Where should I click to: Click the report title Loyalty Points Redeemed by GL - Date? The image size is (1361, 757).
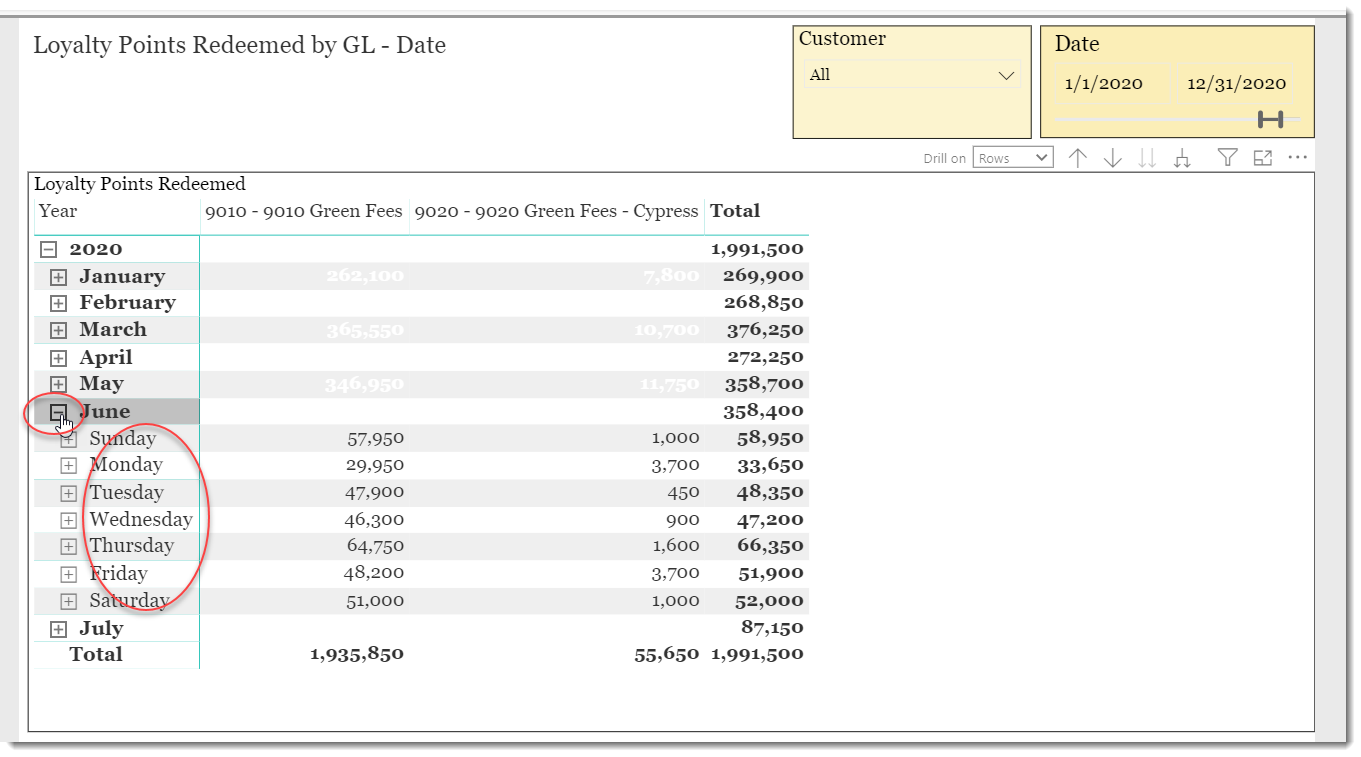[239, 46]
